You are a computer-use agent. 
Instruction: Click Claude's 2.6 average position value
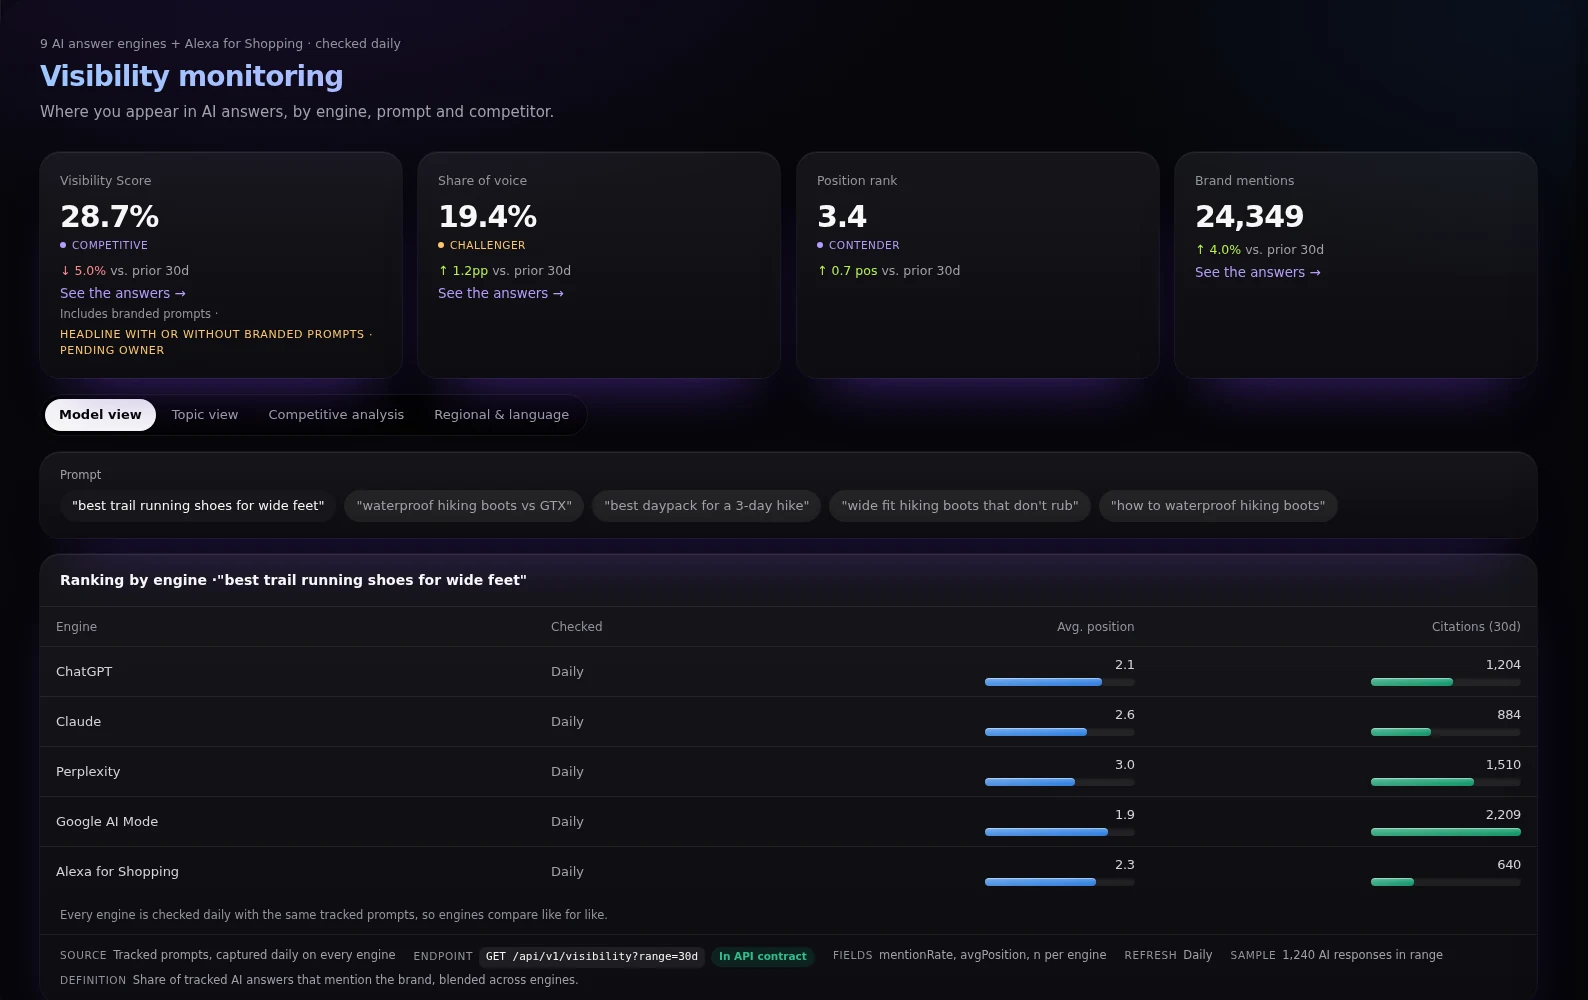[1125, 715]
